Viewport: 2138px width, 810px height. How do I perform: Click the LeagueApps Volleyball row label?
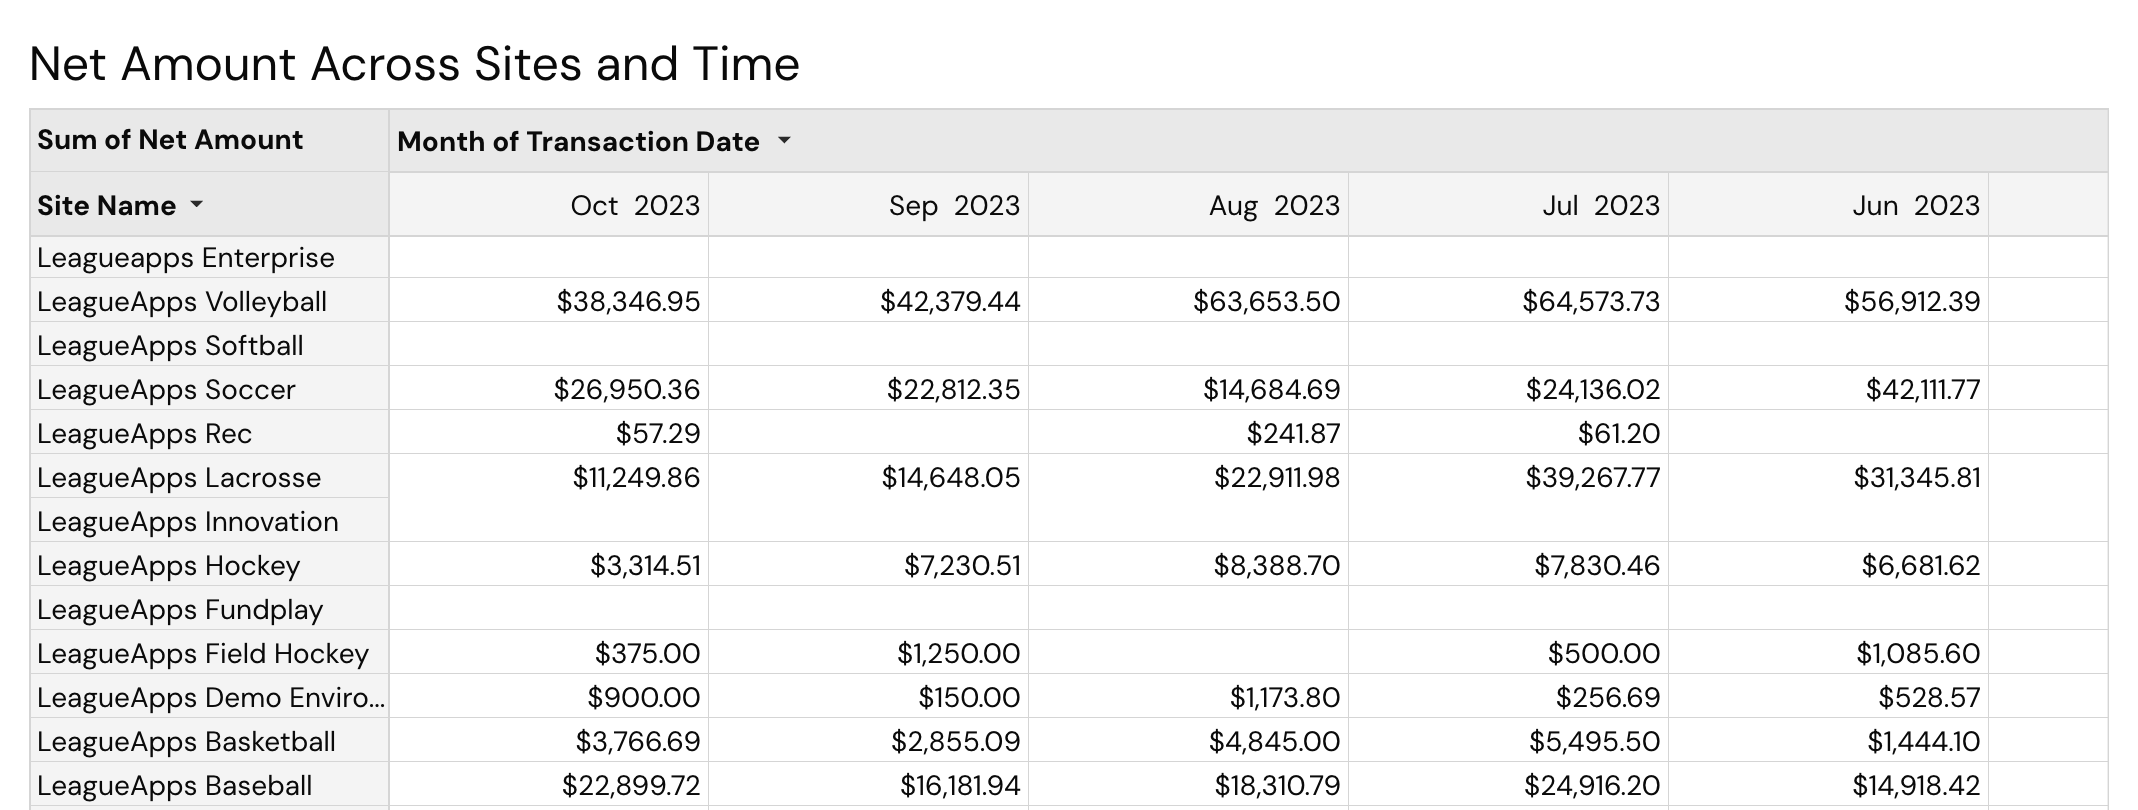click(x=181, y=301)
